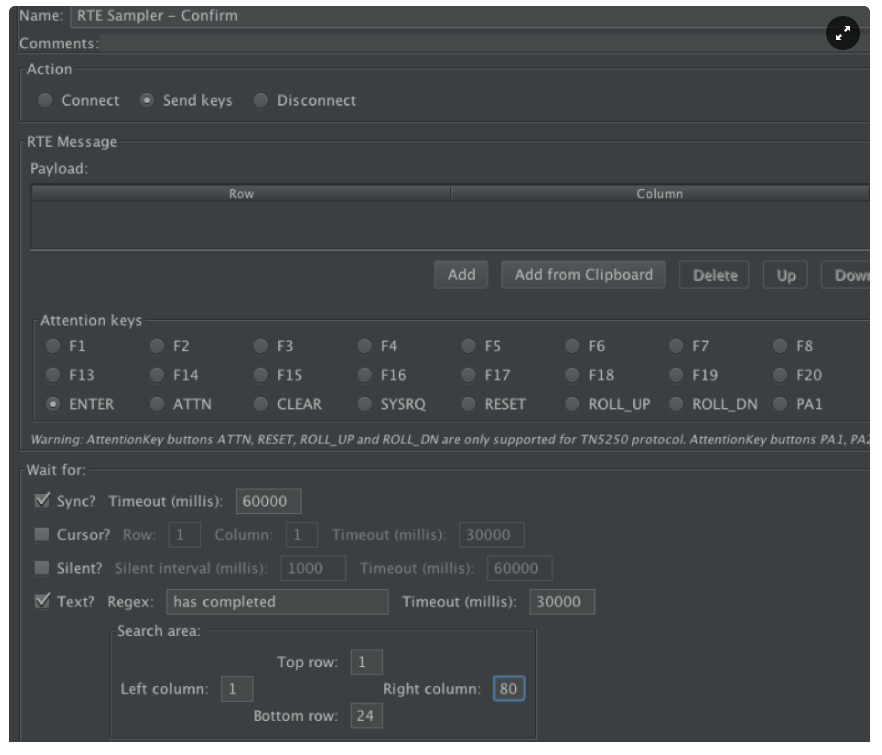Click the Delete payload button

tap(715, 276)
